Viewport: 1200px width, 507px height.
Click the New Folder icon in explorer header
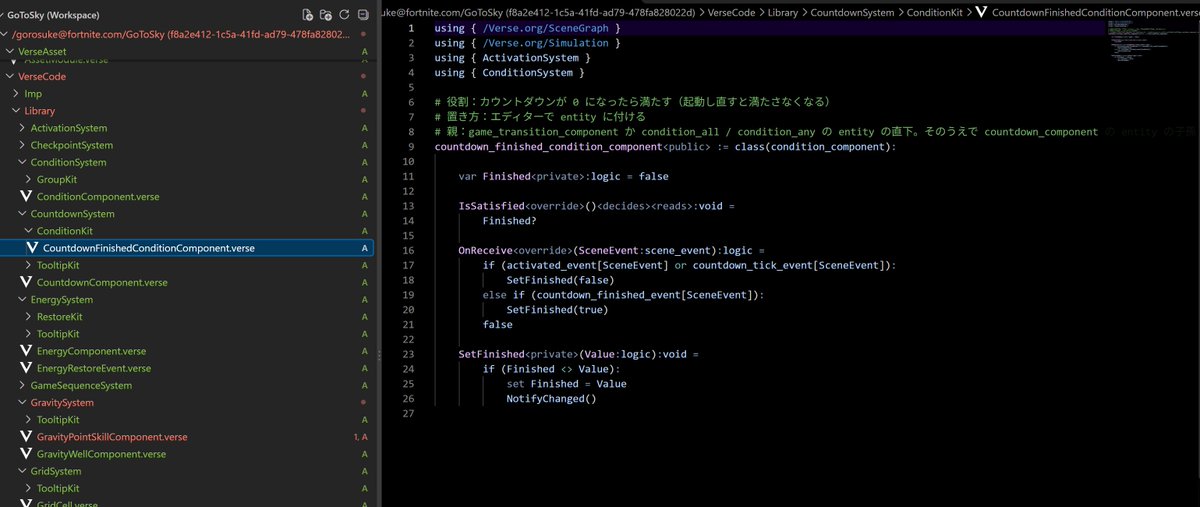(x=326, y=15)
